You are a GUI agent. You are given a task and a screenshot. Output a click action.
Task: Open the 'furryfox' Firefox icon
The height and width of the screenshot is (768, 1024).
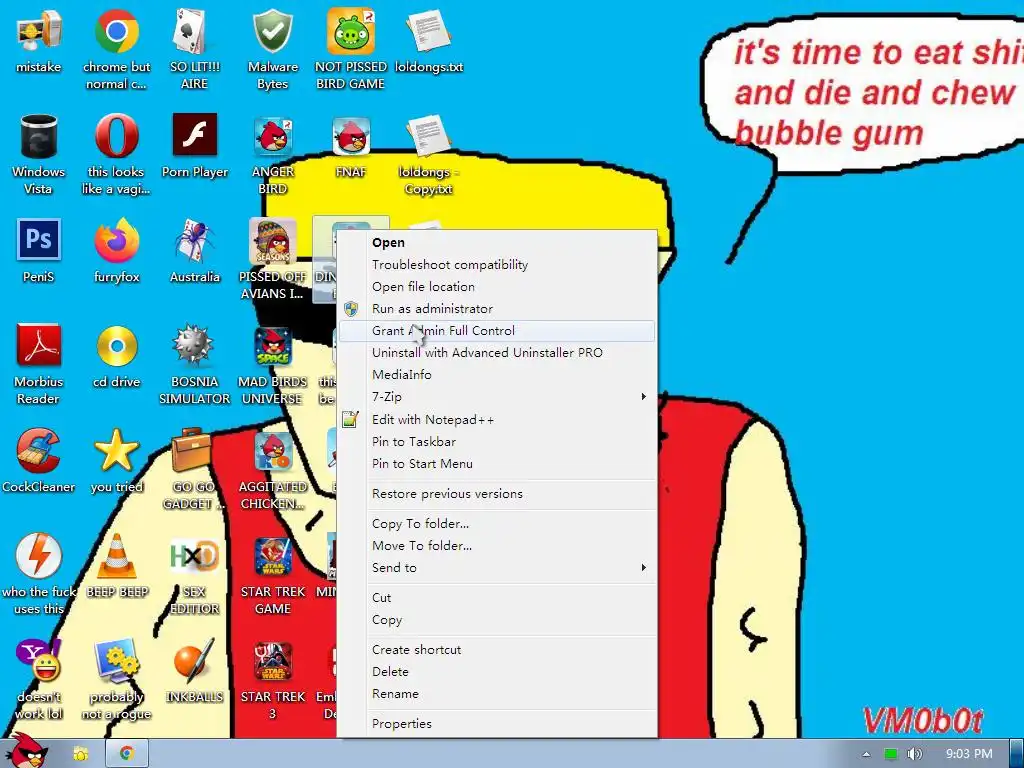116,240
